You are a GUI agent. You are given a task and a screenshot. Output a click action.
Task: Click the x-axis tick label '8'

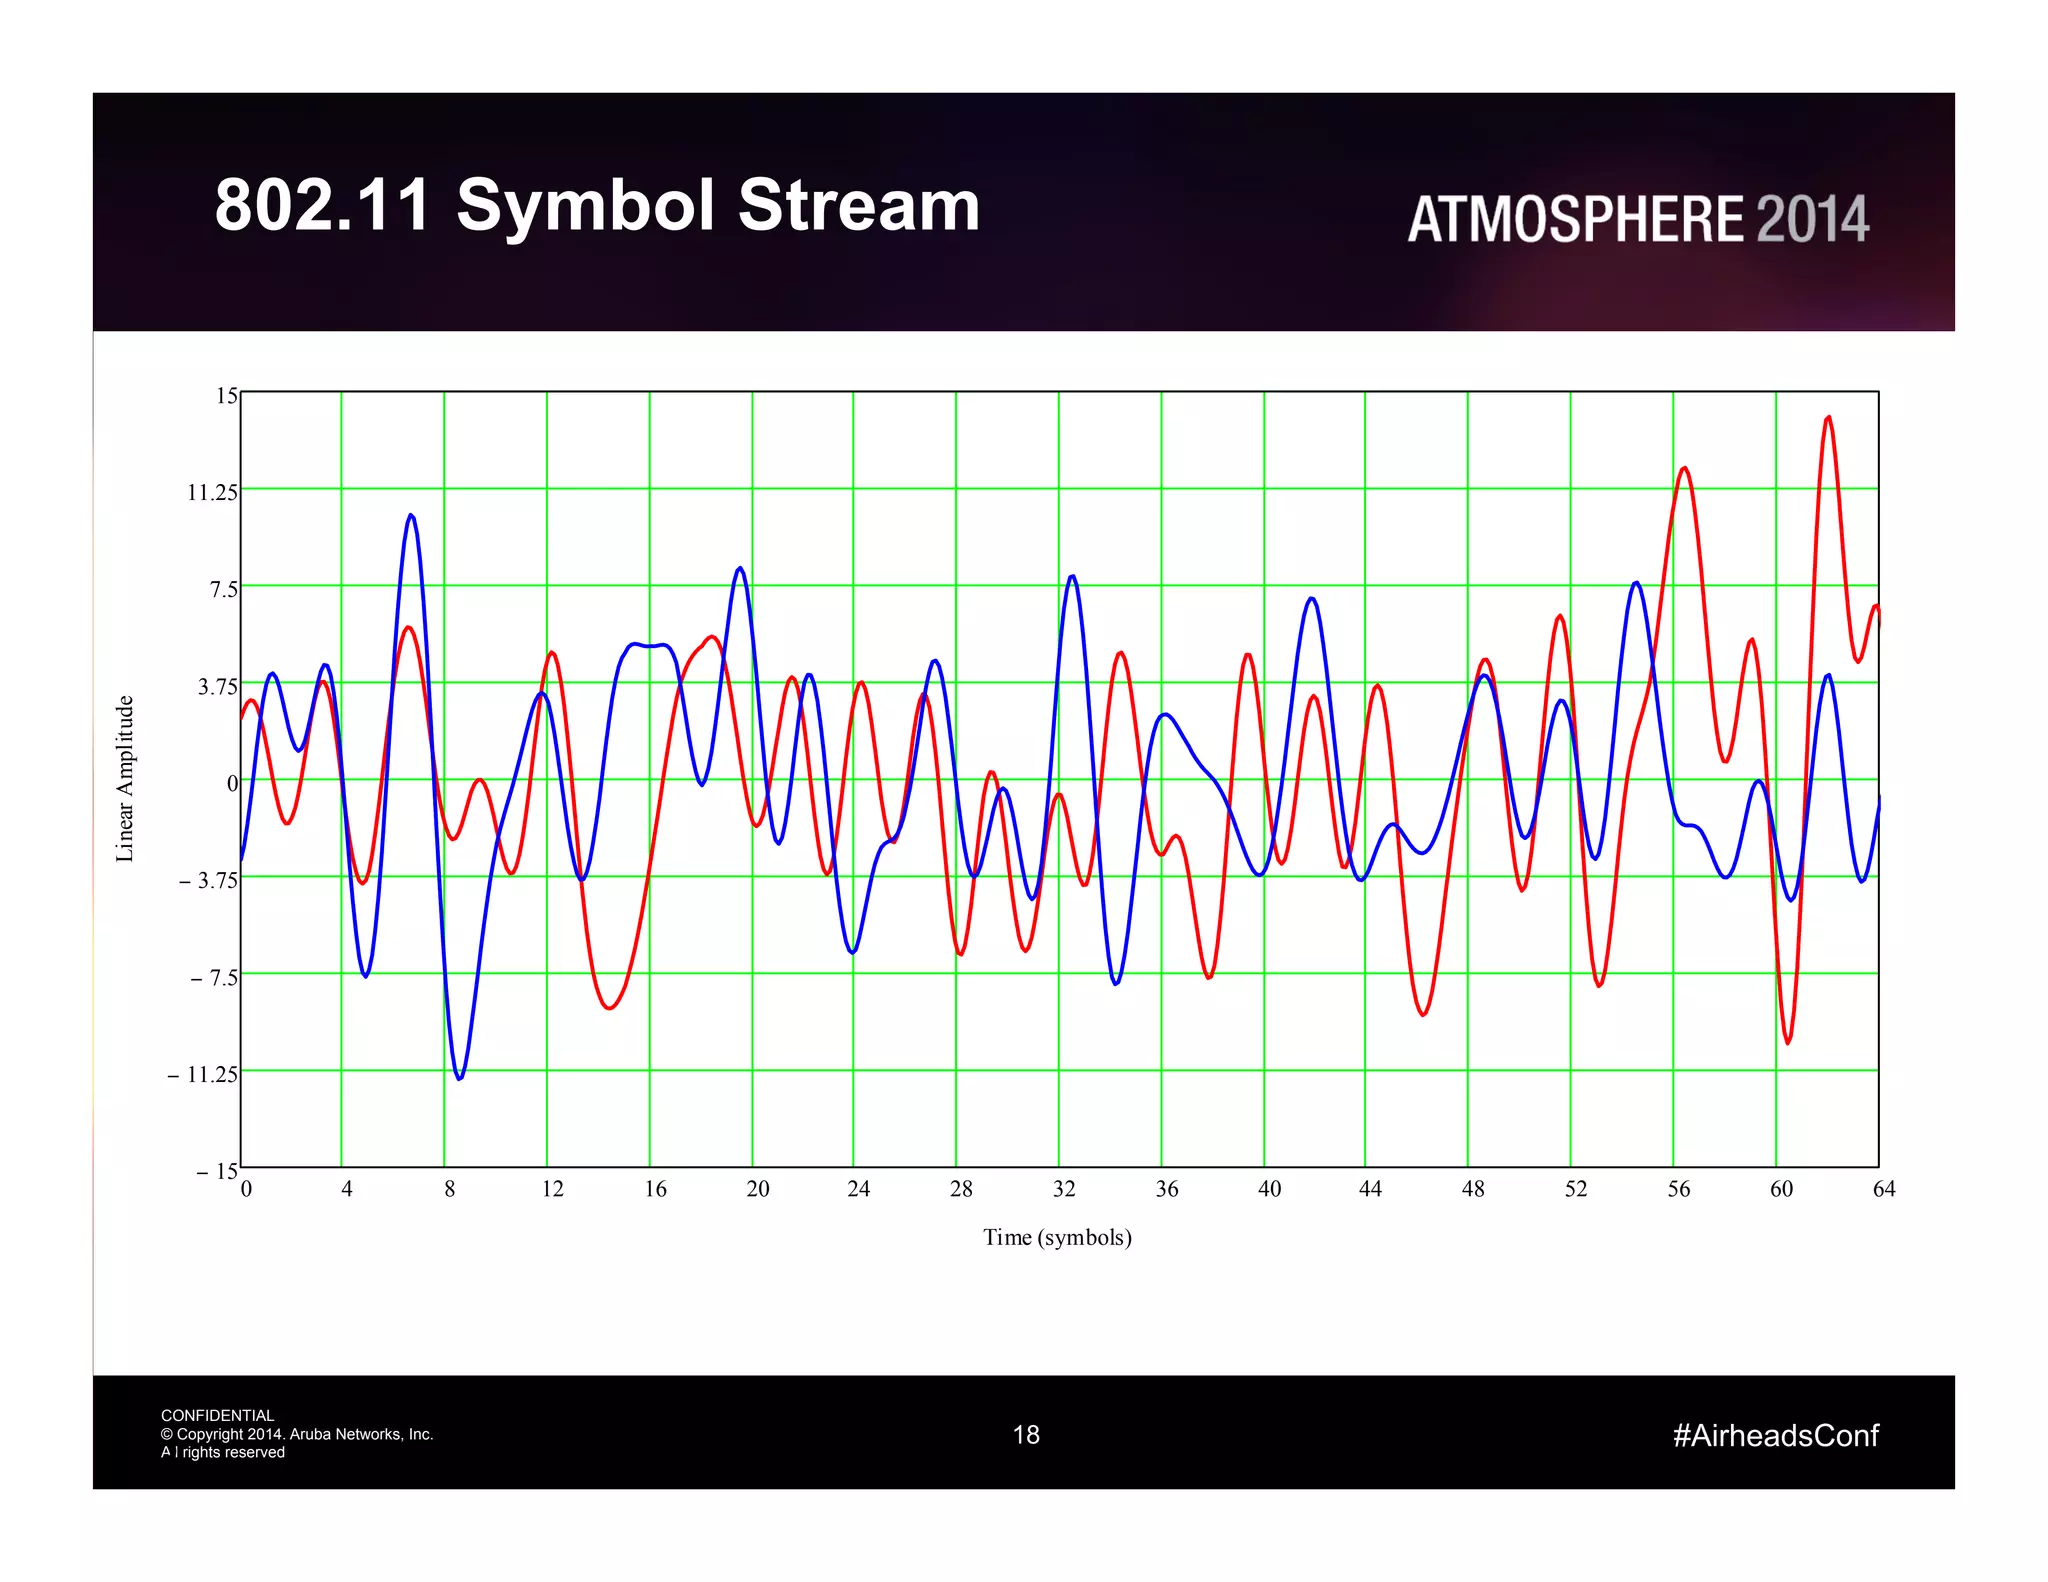click(450, 1189)
